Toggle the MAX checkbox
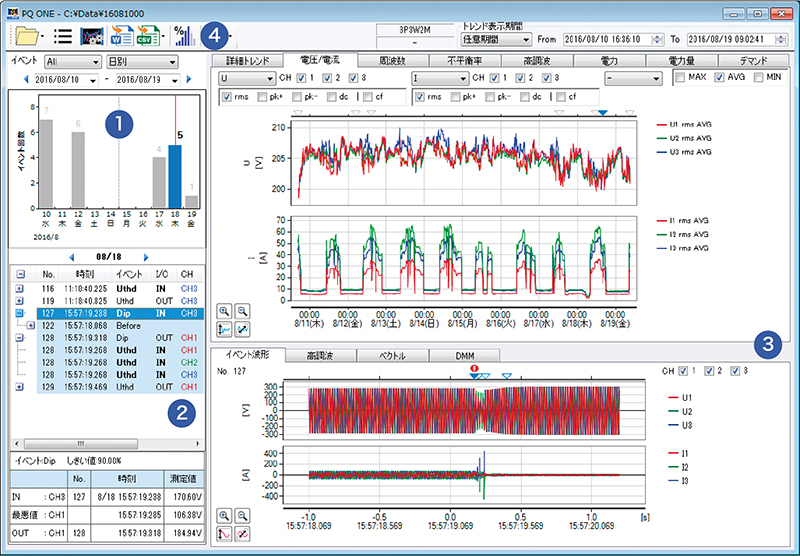The height and width of the screenshot is (556, 800). click(x=679, y=77)
